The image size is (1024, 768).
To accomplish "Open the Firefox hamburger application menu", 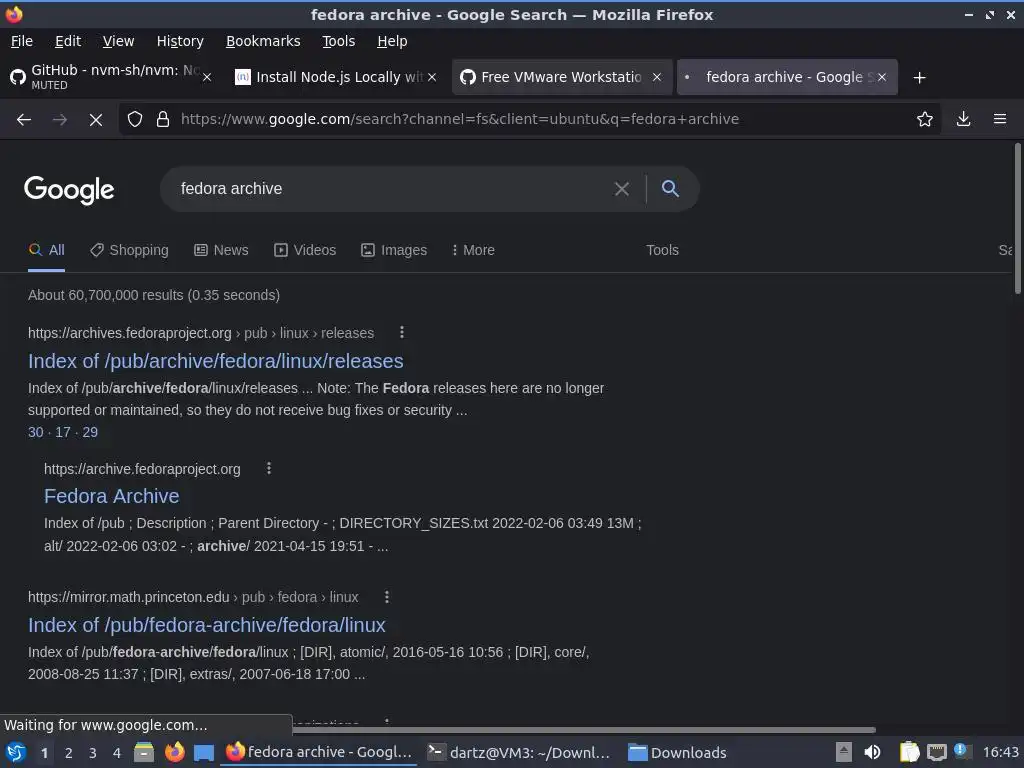I will point(999,119).
